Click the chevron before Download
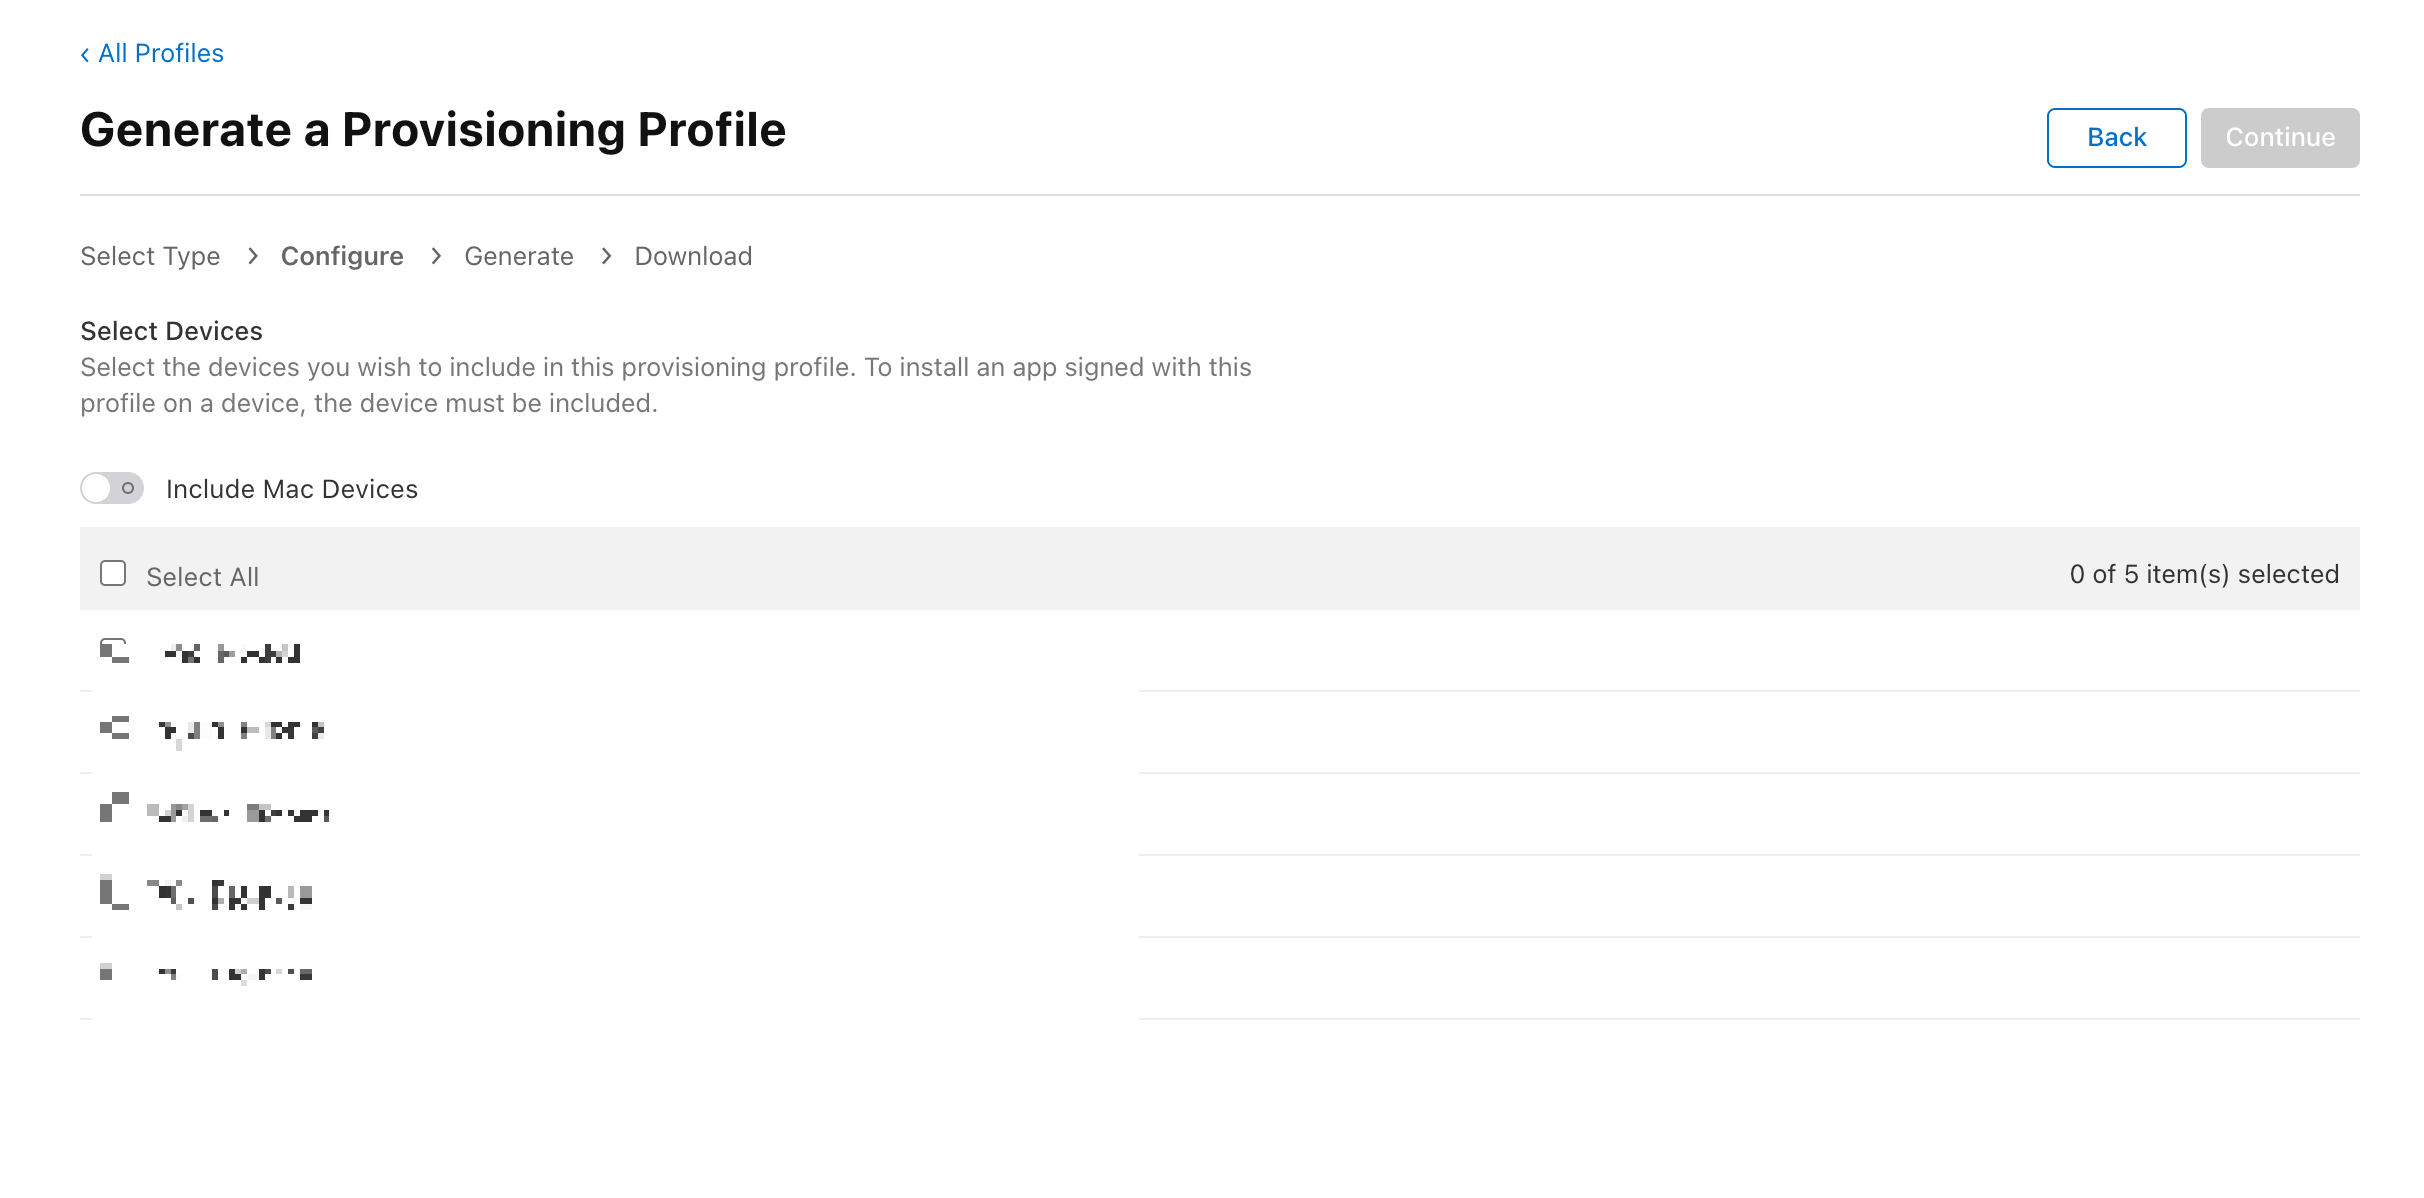The image size is (2424, 1198). click(x=607, y=257)
